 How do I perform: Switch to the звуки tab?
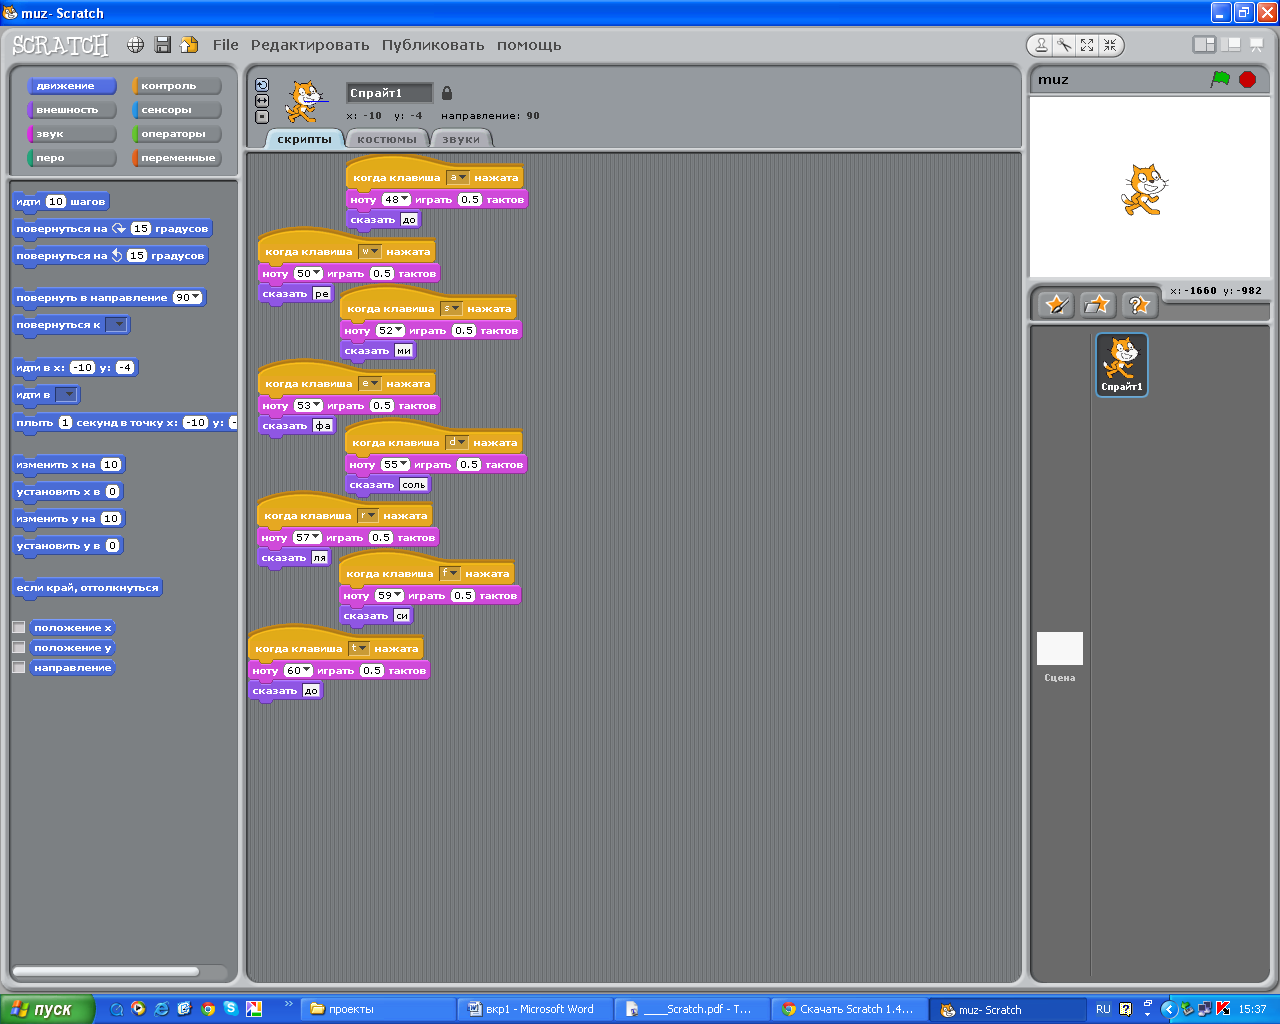point(461,139)
